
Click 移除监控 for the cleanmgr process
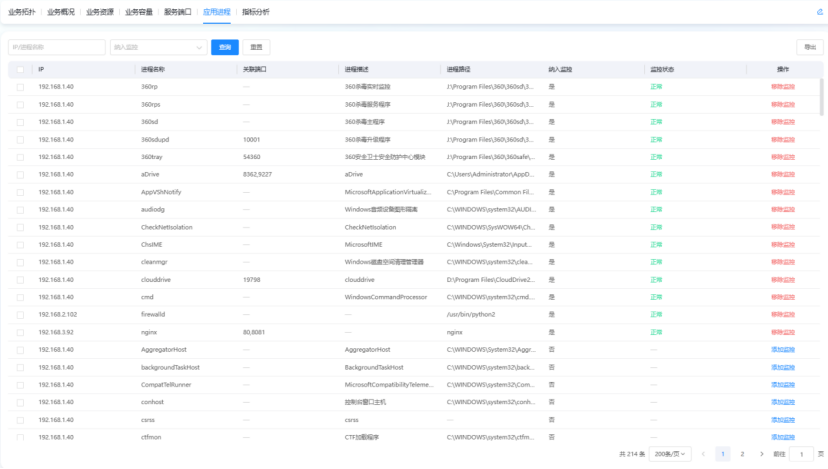783,262
